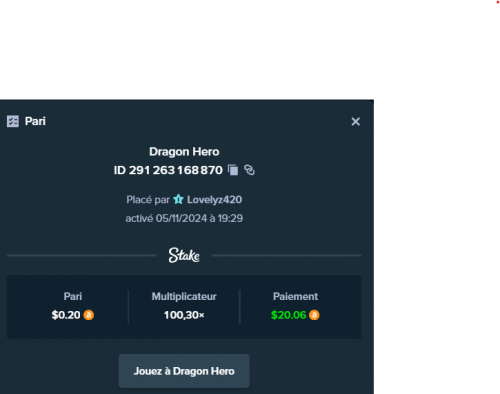Click the Pari column label above $0.20

(73, 296)
